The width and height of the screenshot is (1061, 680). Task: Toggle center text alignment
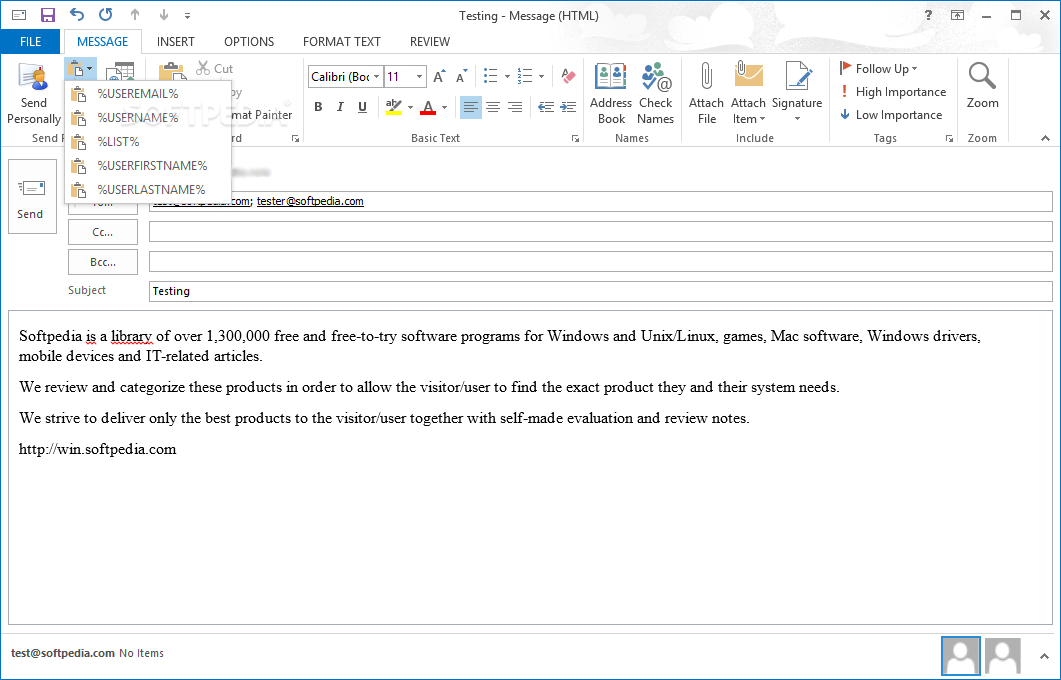pos(493,107)
